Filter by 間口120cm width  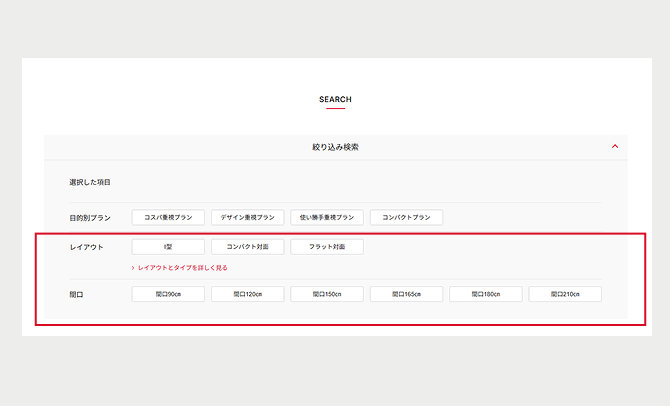pyautogui.click(x=247, y=294)
